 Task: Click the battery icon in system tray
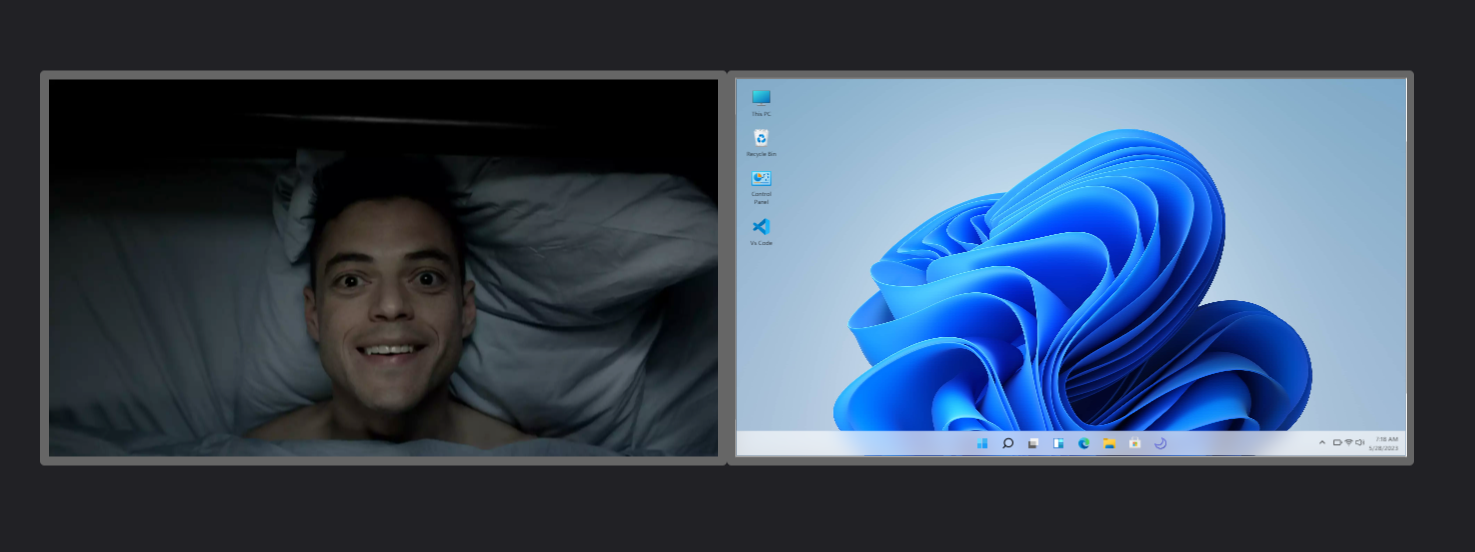[1337, 442]
